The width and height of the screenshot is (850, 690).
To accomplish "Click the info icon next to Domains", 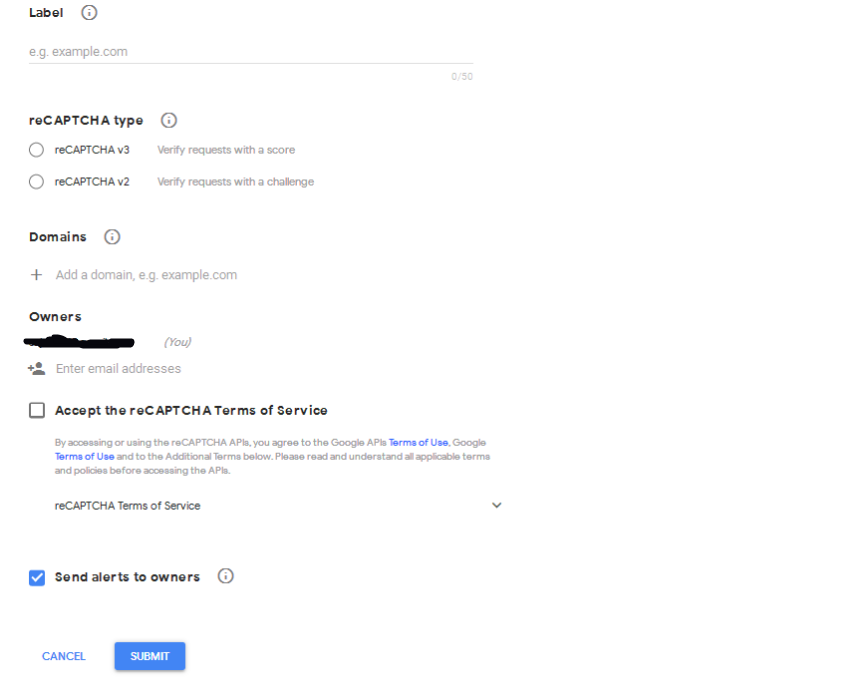I will point(112,237).
